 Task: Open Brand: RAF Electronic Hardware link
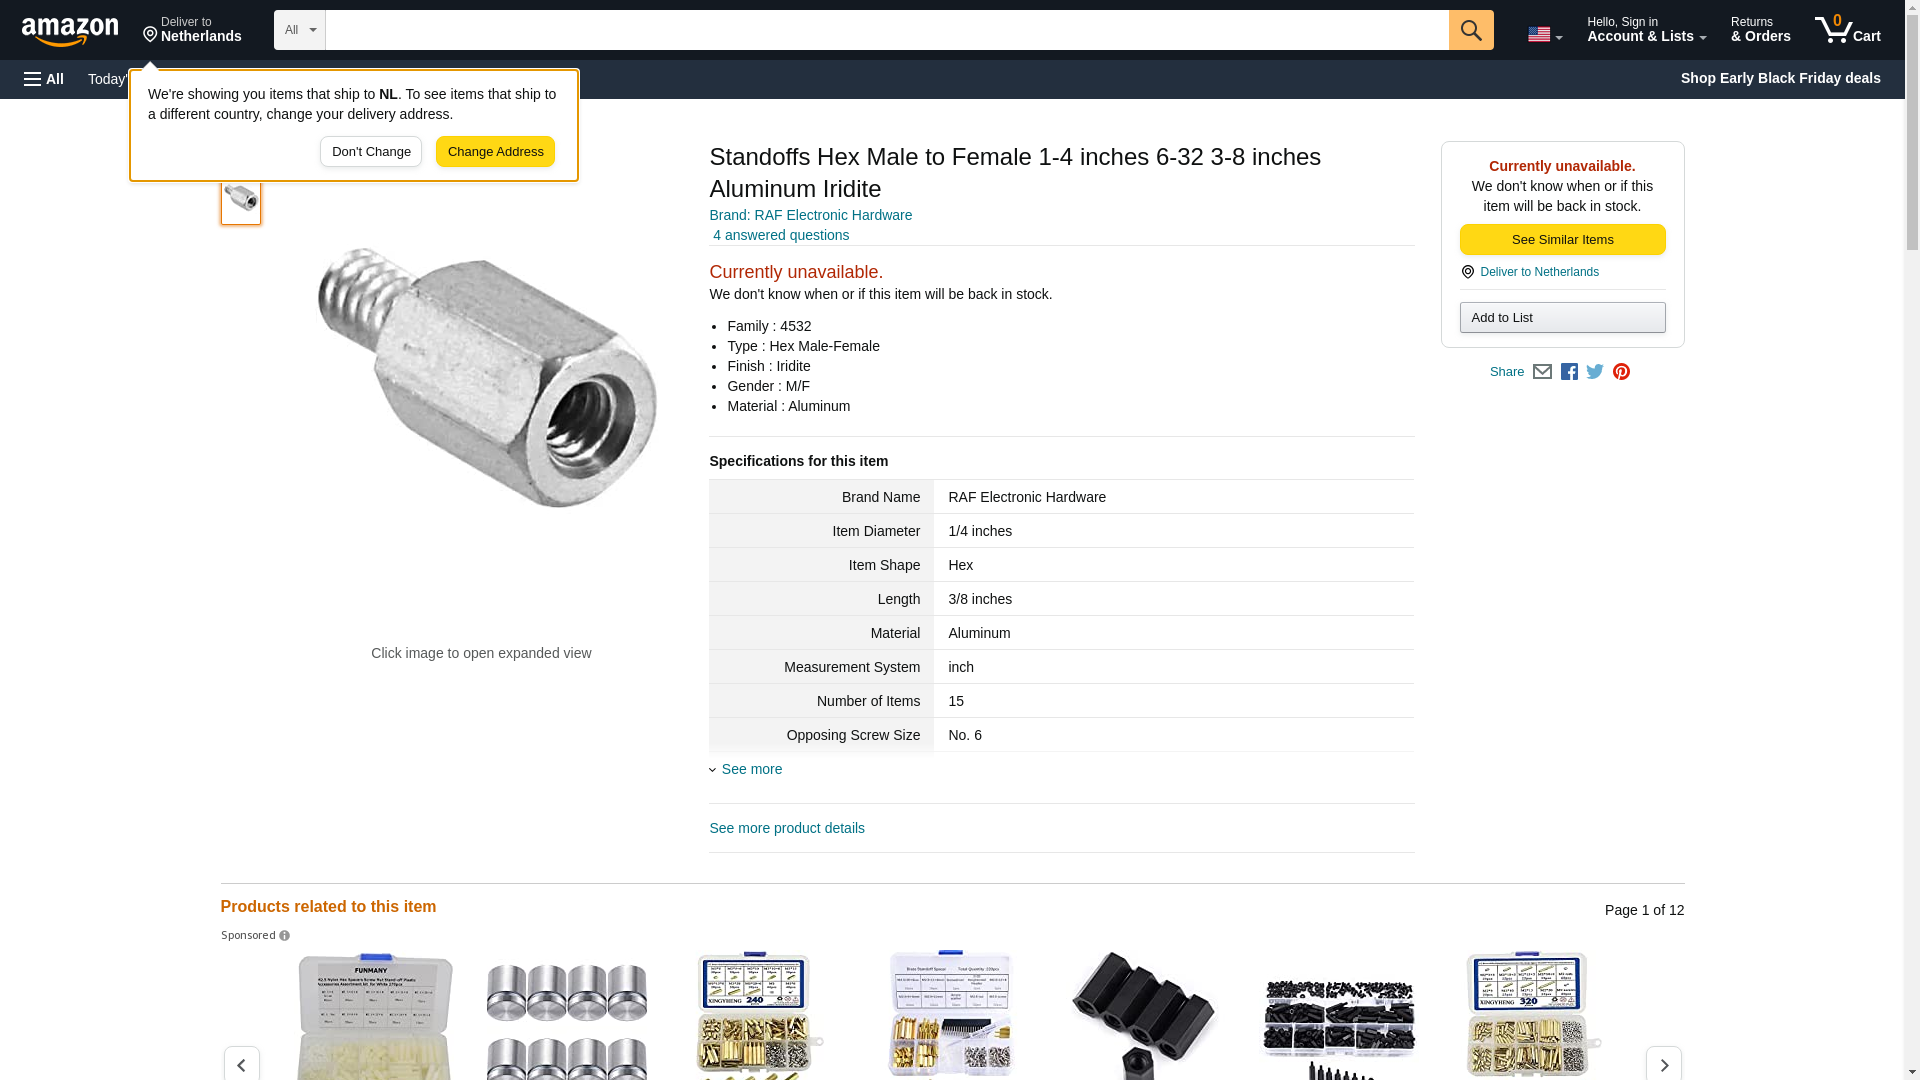[810, 215]
